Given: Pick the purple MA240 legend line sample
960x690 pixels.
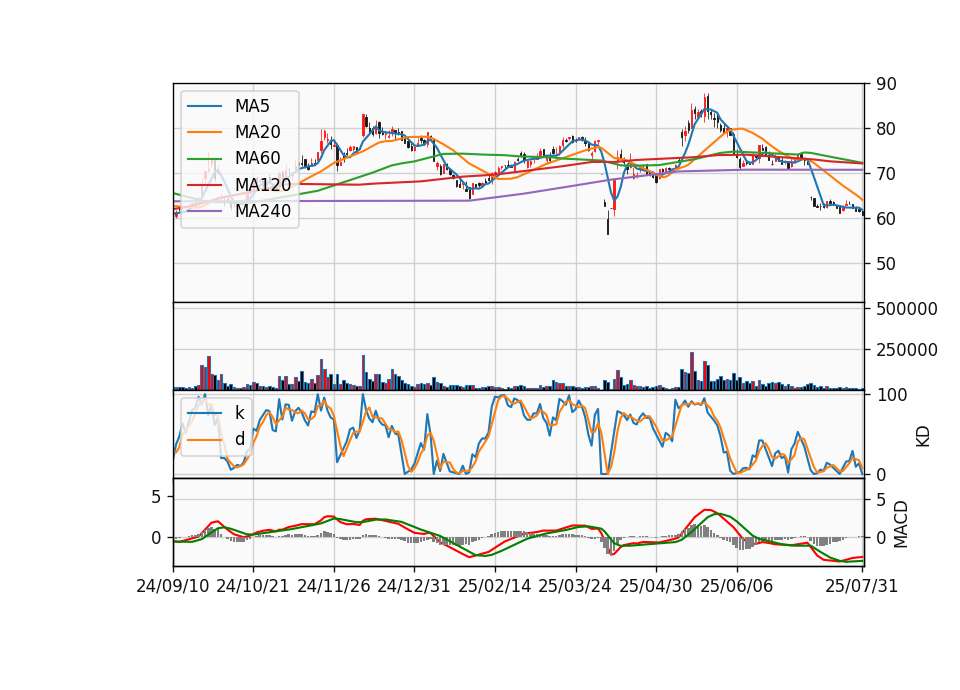Looking at the screenshot, I should point(204,211).
